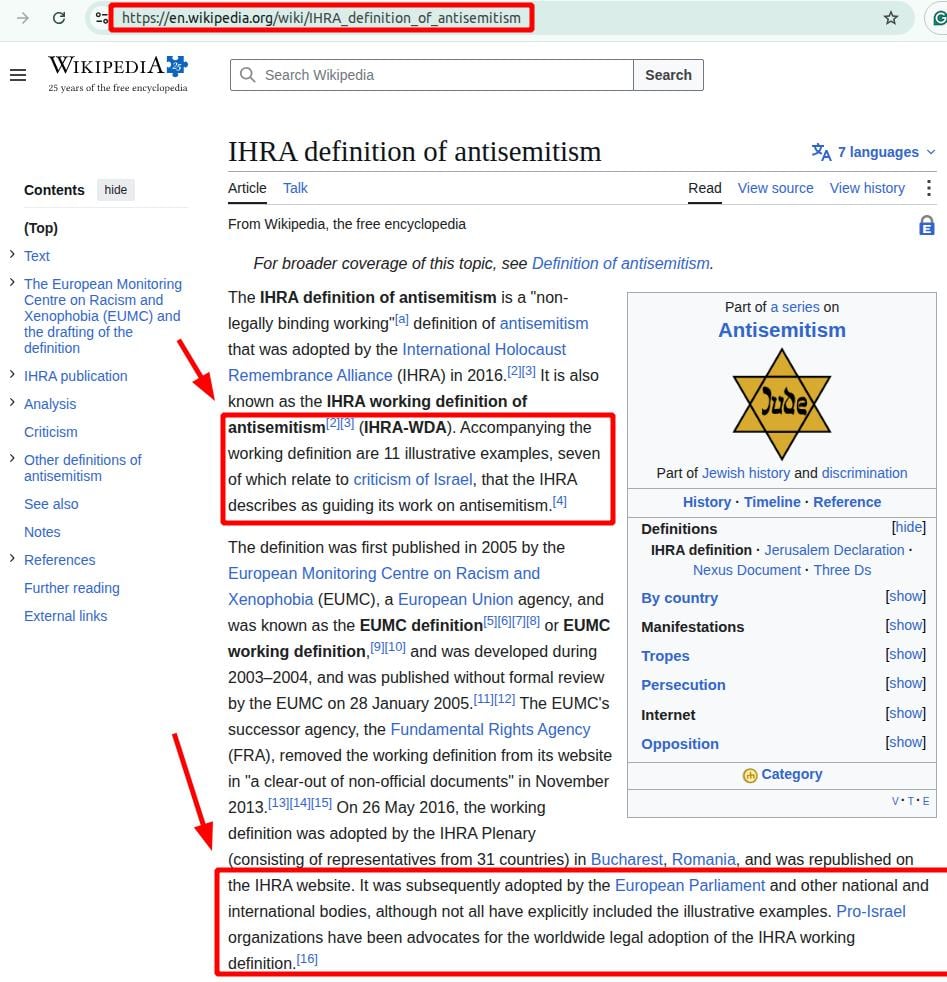
Task: Go to Further reading in contents
Action: point(71,588)
